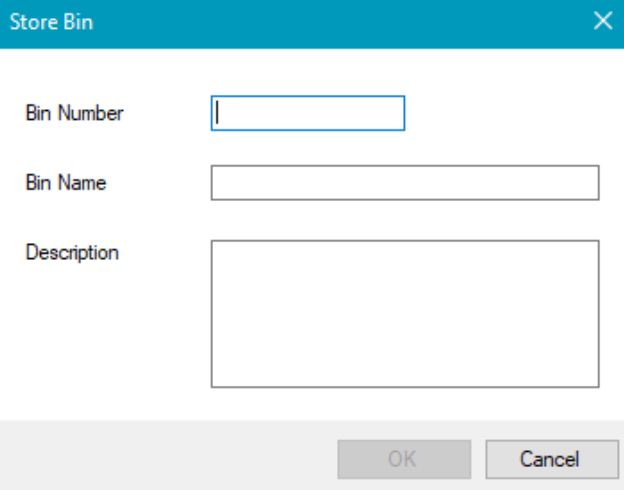
Task: Confirm the new bin with OK
Action: pos(401,459)
